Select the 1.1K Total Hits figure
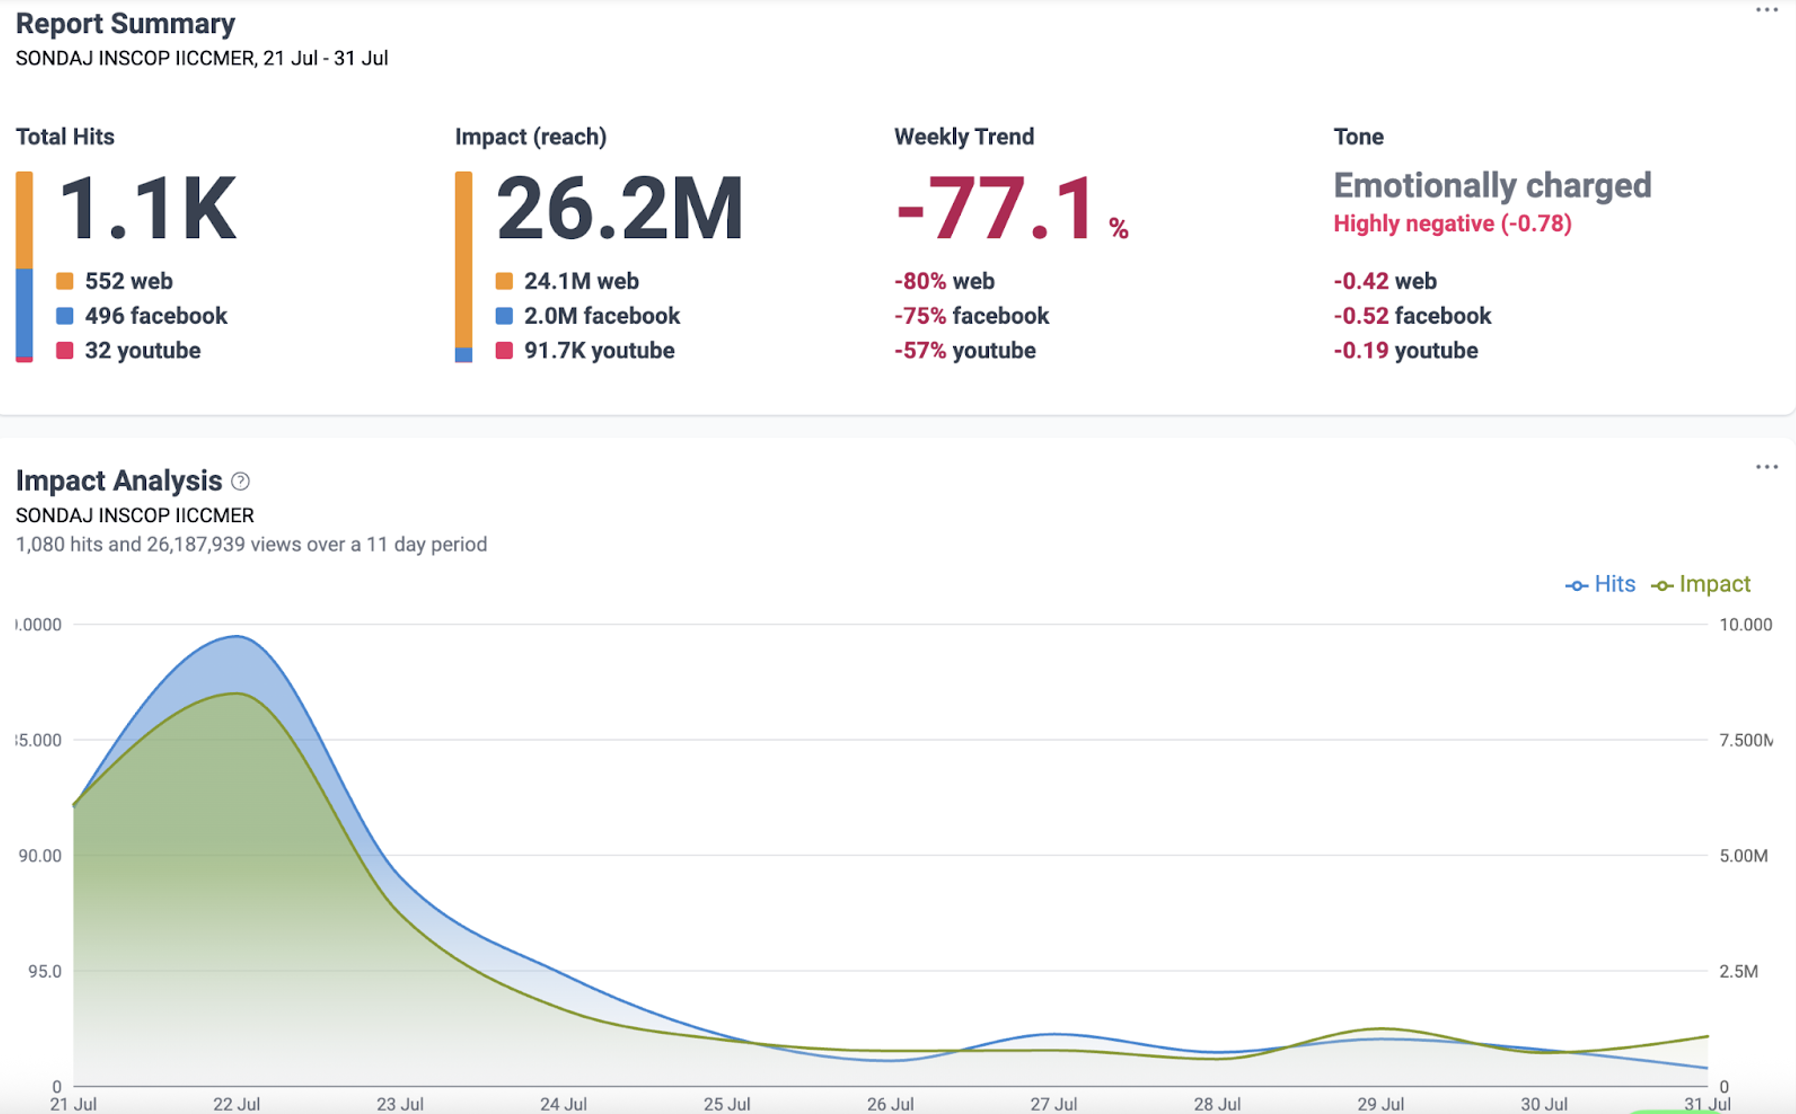The width and height of the screenshot is (1796, 1114). click(148, 209)
